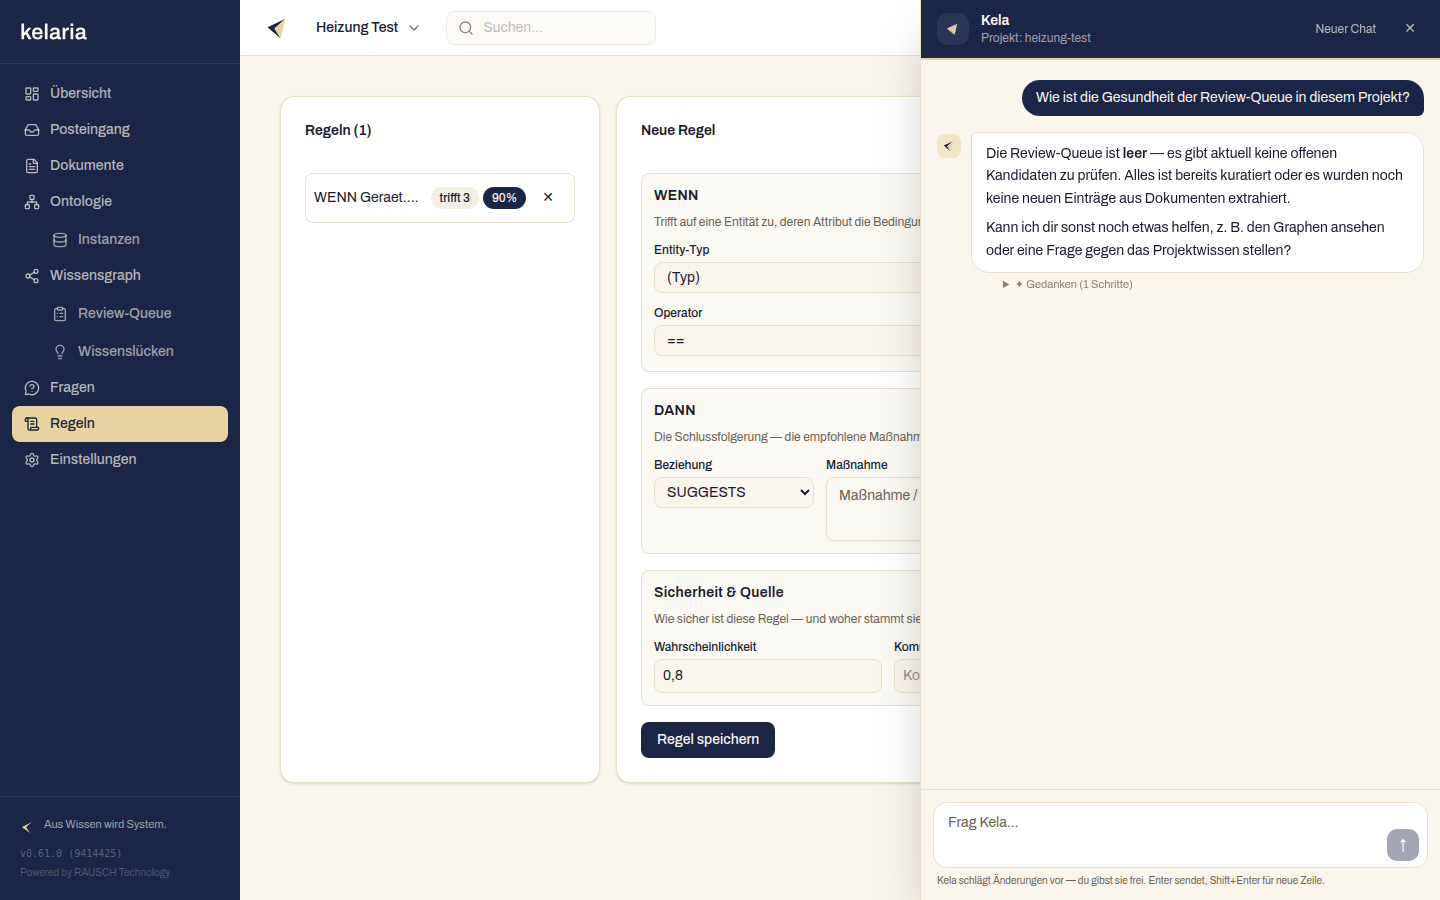Click the search magnifier icon
Screen dimensions: 1440x900
[x=466, y=28]
